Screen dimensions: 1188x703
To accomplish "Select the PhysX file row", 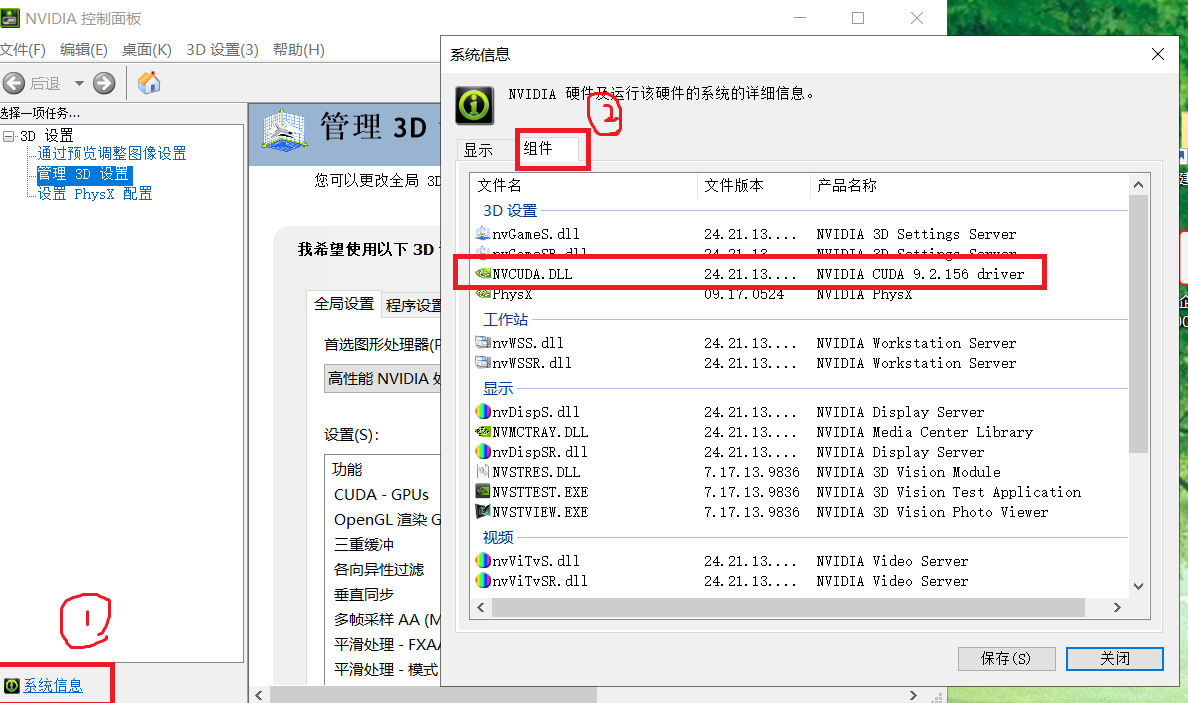I will 799,294.
